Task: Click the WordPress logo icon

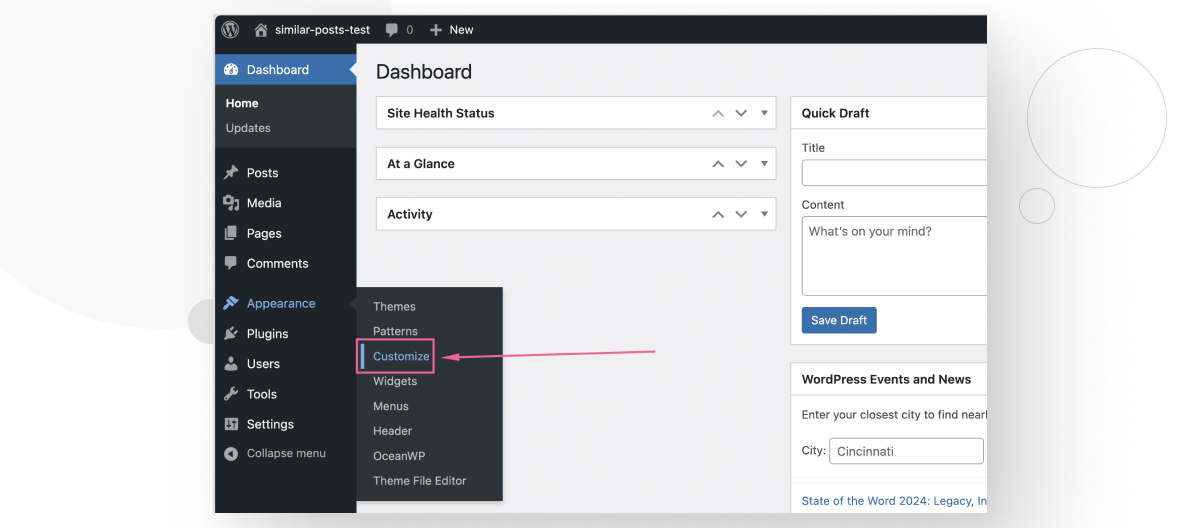Action: pos(230,30)
